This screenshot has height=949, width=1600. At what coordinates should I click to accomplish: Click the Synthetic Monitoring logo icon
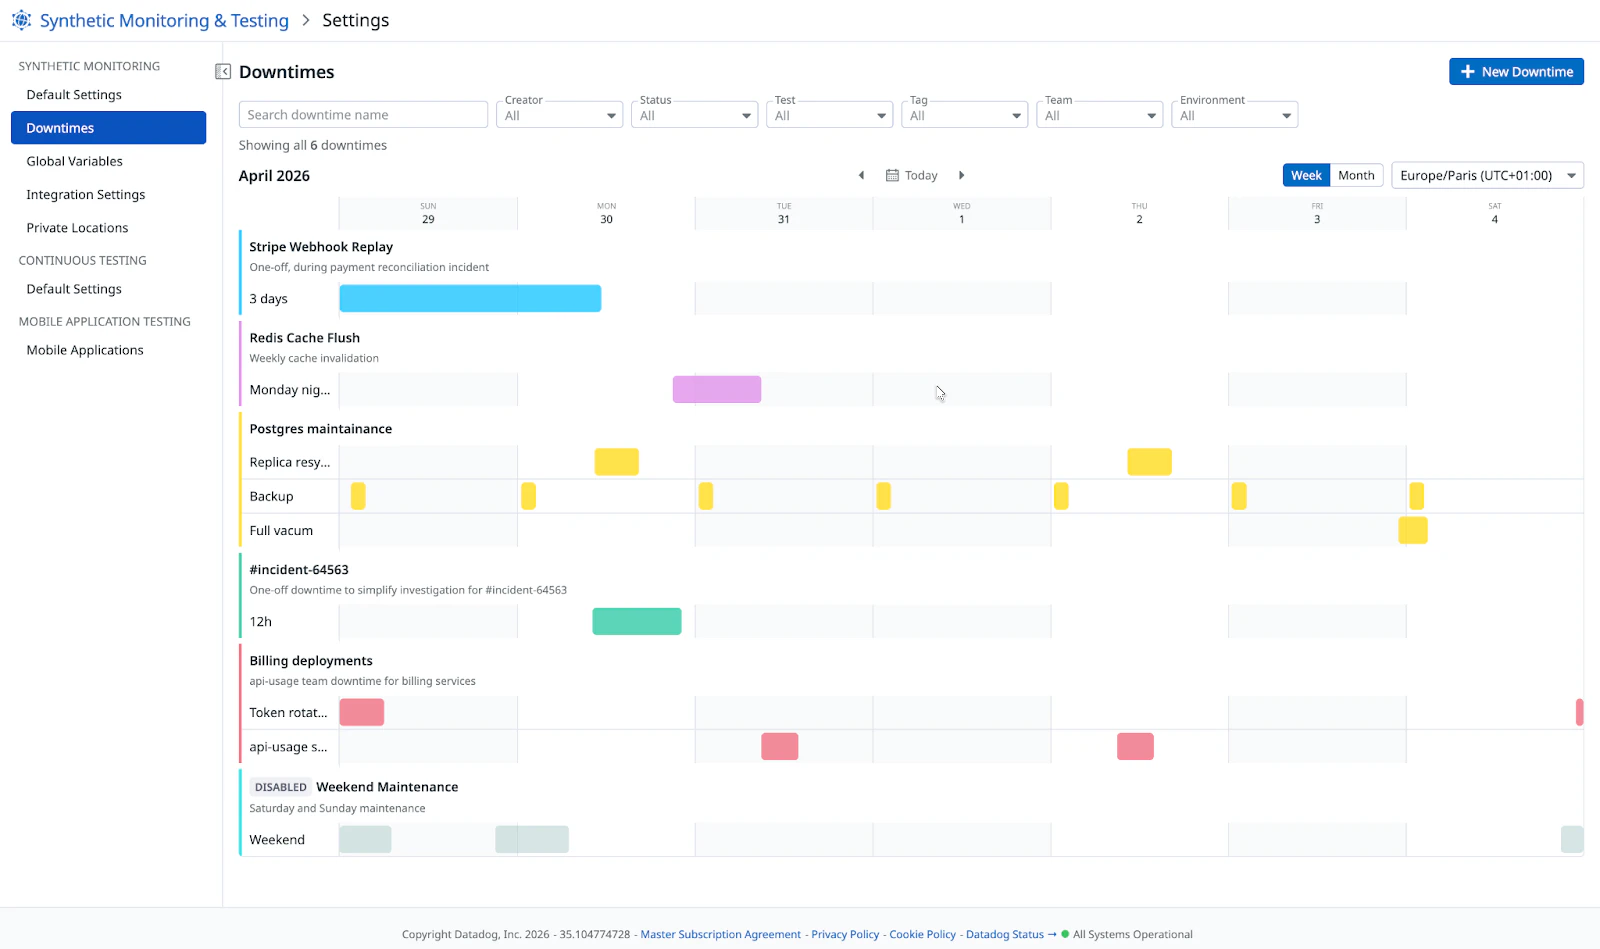pyautogui.click(x=21, y=20)
